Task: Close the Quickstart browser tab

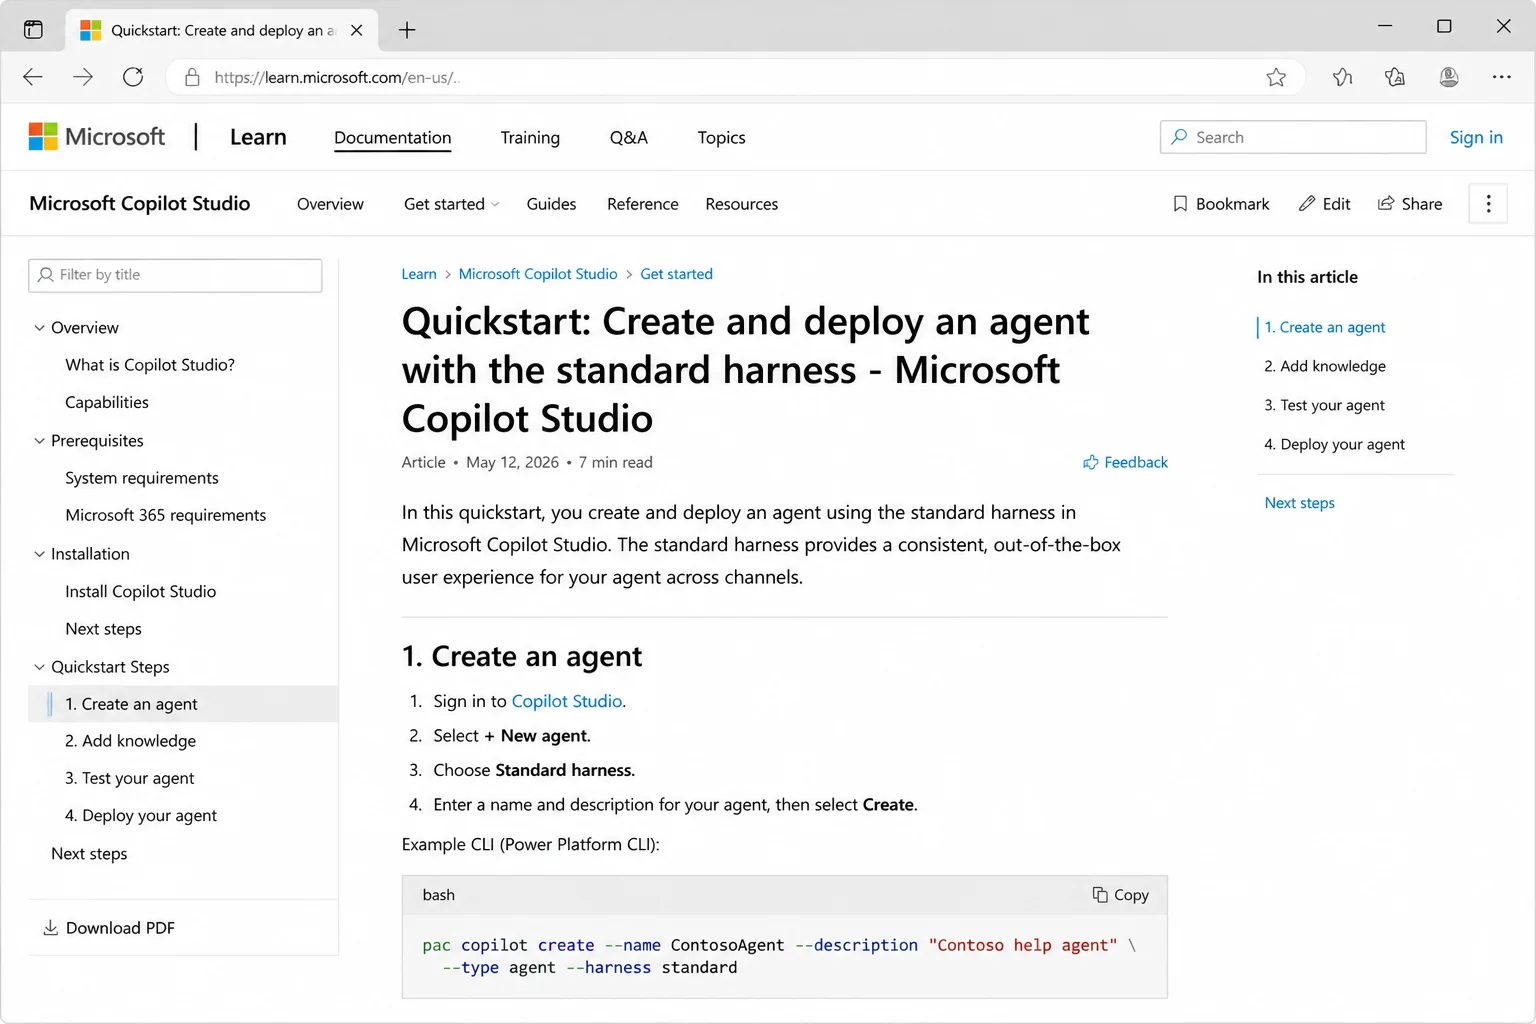Action: coord(356,30)
